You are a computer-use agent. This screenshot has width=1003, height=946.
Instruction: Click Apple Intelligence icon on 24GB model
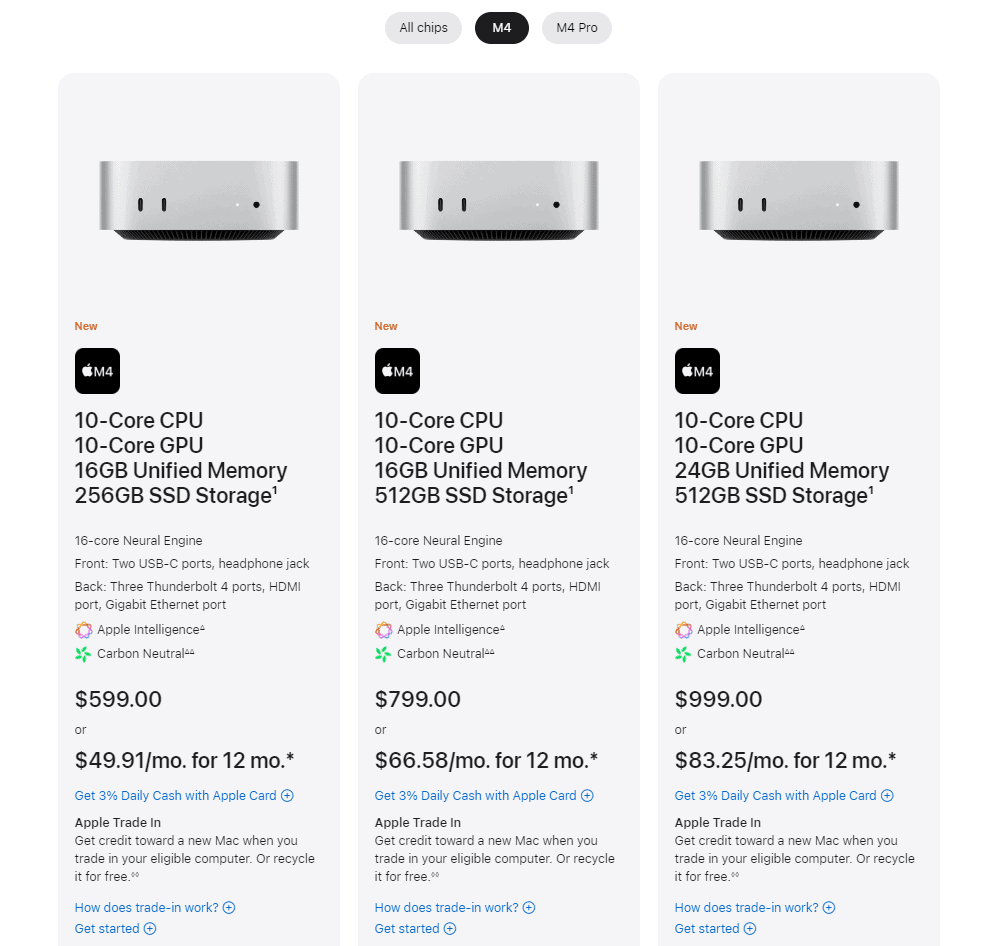[684, 630]
